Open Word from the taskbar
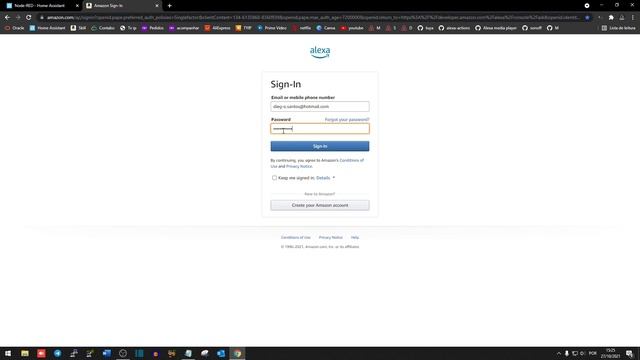Image resolution: width=640 pixels, height=360 pixels. [x=107, y=353]
